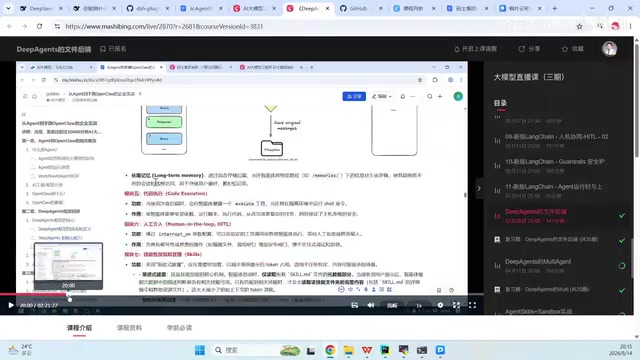640x360 pixels.
Task: Click the site information icon in address bar
Action: [57, 26]
